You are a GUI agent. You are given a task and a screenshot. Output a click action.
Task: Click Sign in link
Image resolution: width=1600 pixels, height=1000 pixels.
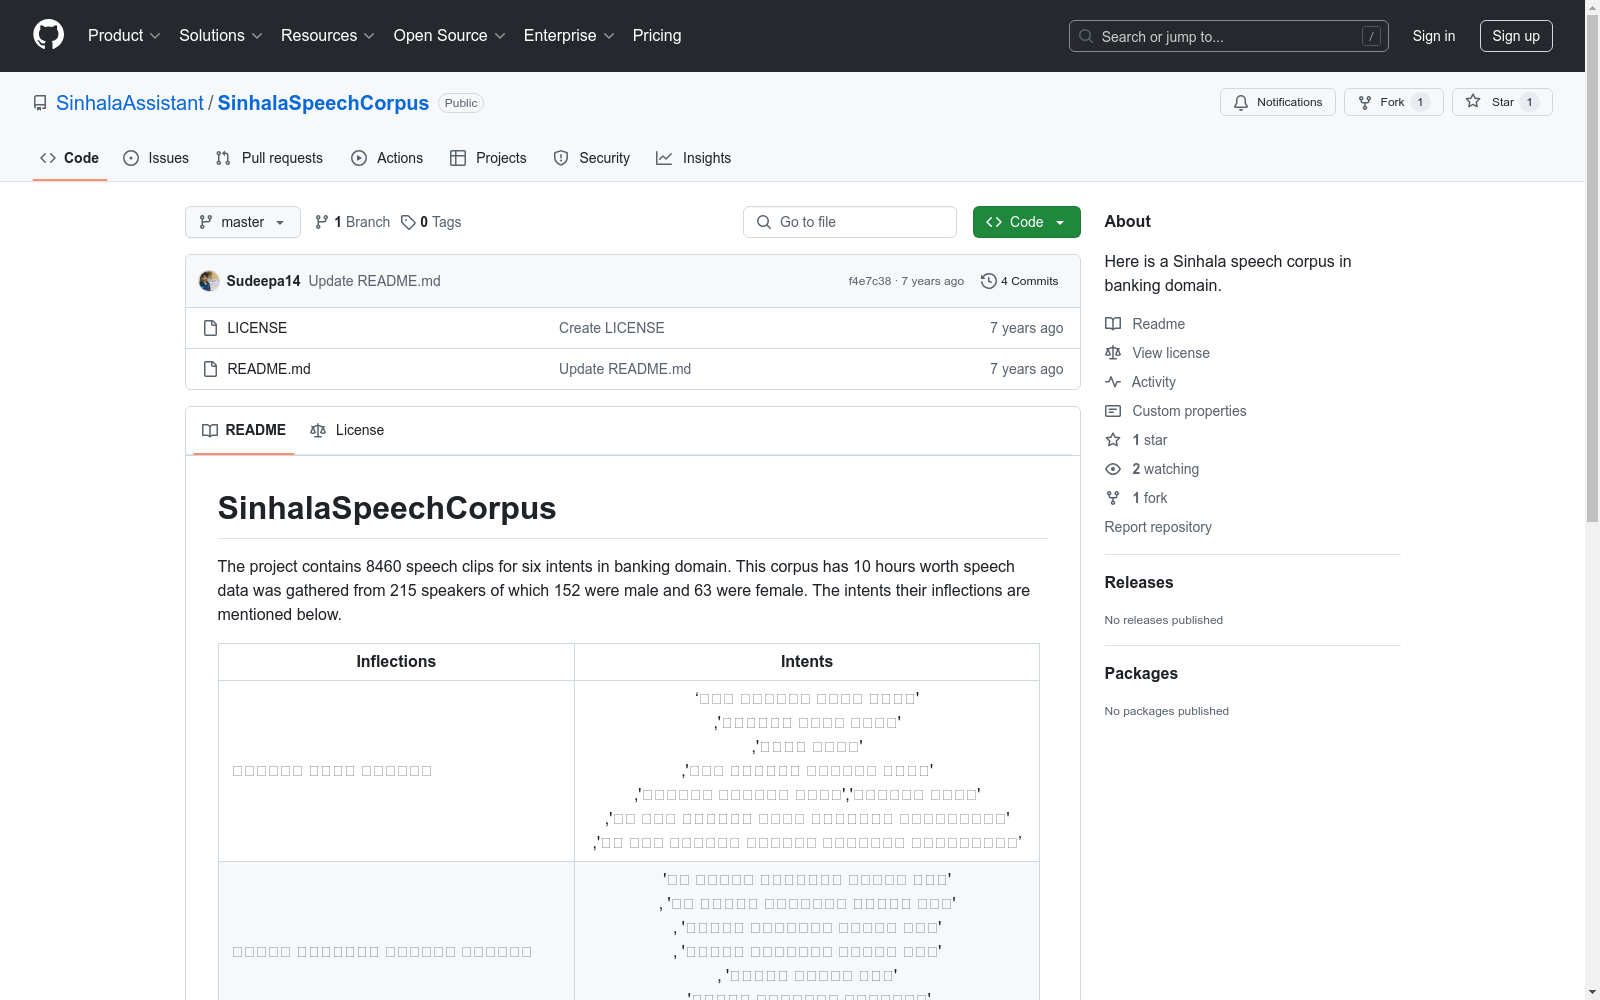(x=1434, y=36)
